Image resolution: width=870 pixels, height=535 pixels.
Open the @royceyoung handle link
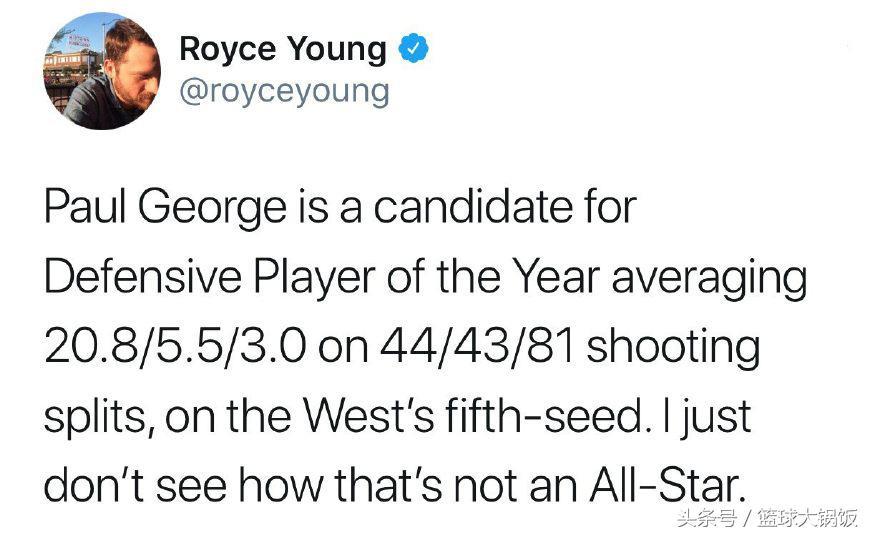[284, 92]
